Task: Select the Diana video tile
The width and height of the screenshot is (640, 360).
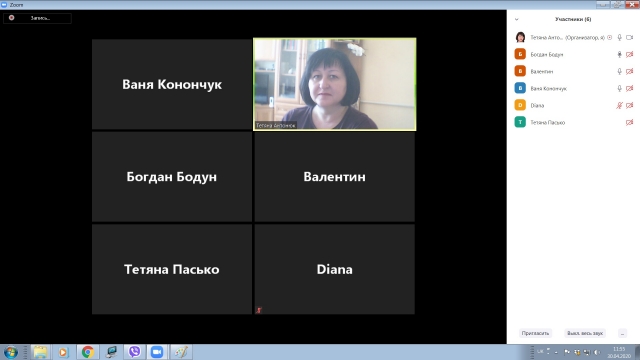Action: [335, 269]
